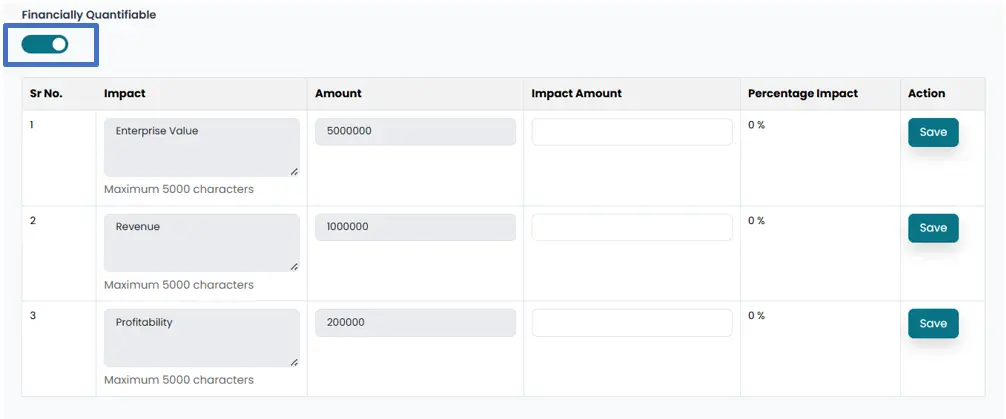
Task: Click the Enterprise Value impact text area
Action: tap(201, 147)
